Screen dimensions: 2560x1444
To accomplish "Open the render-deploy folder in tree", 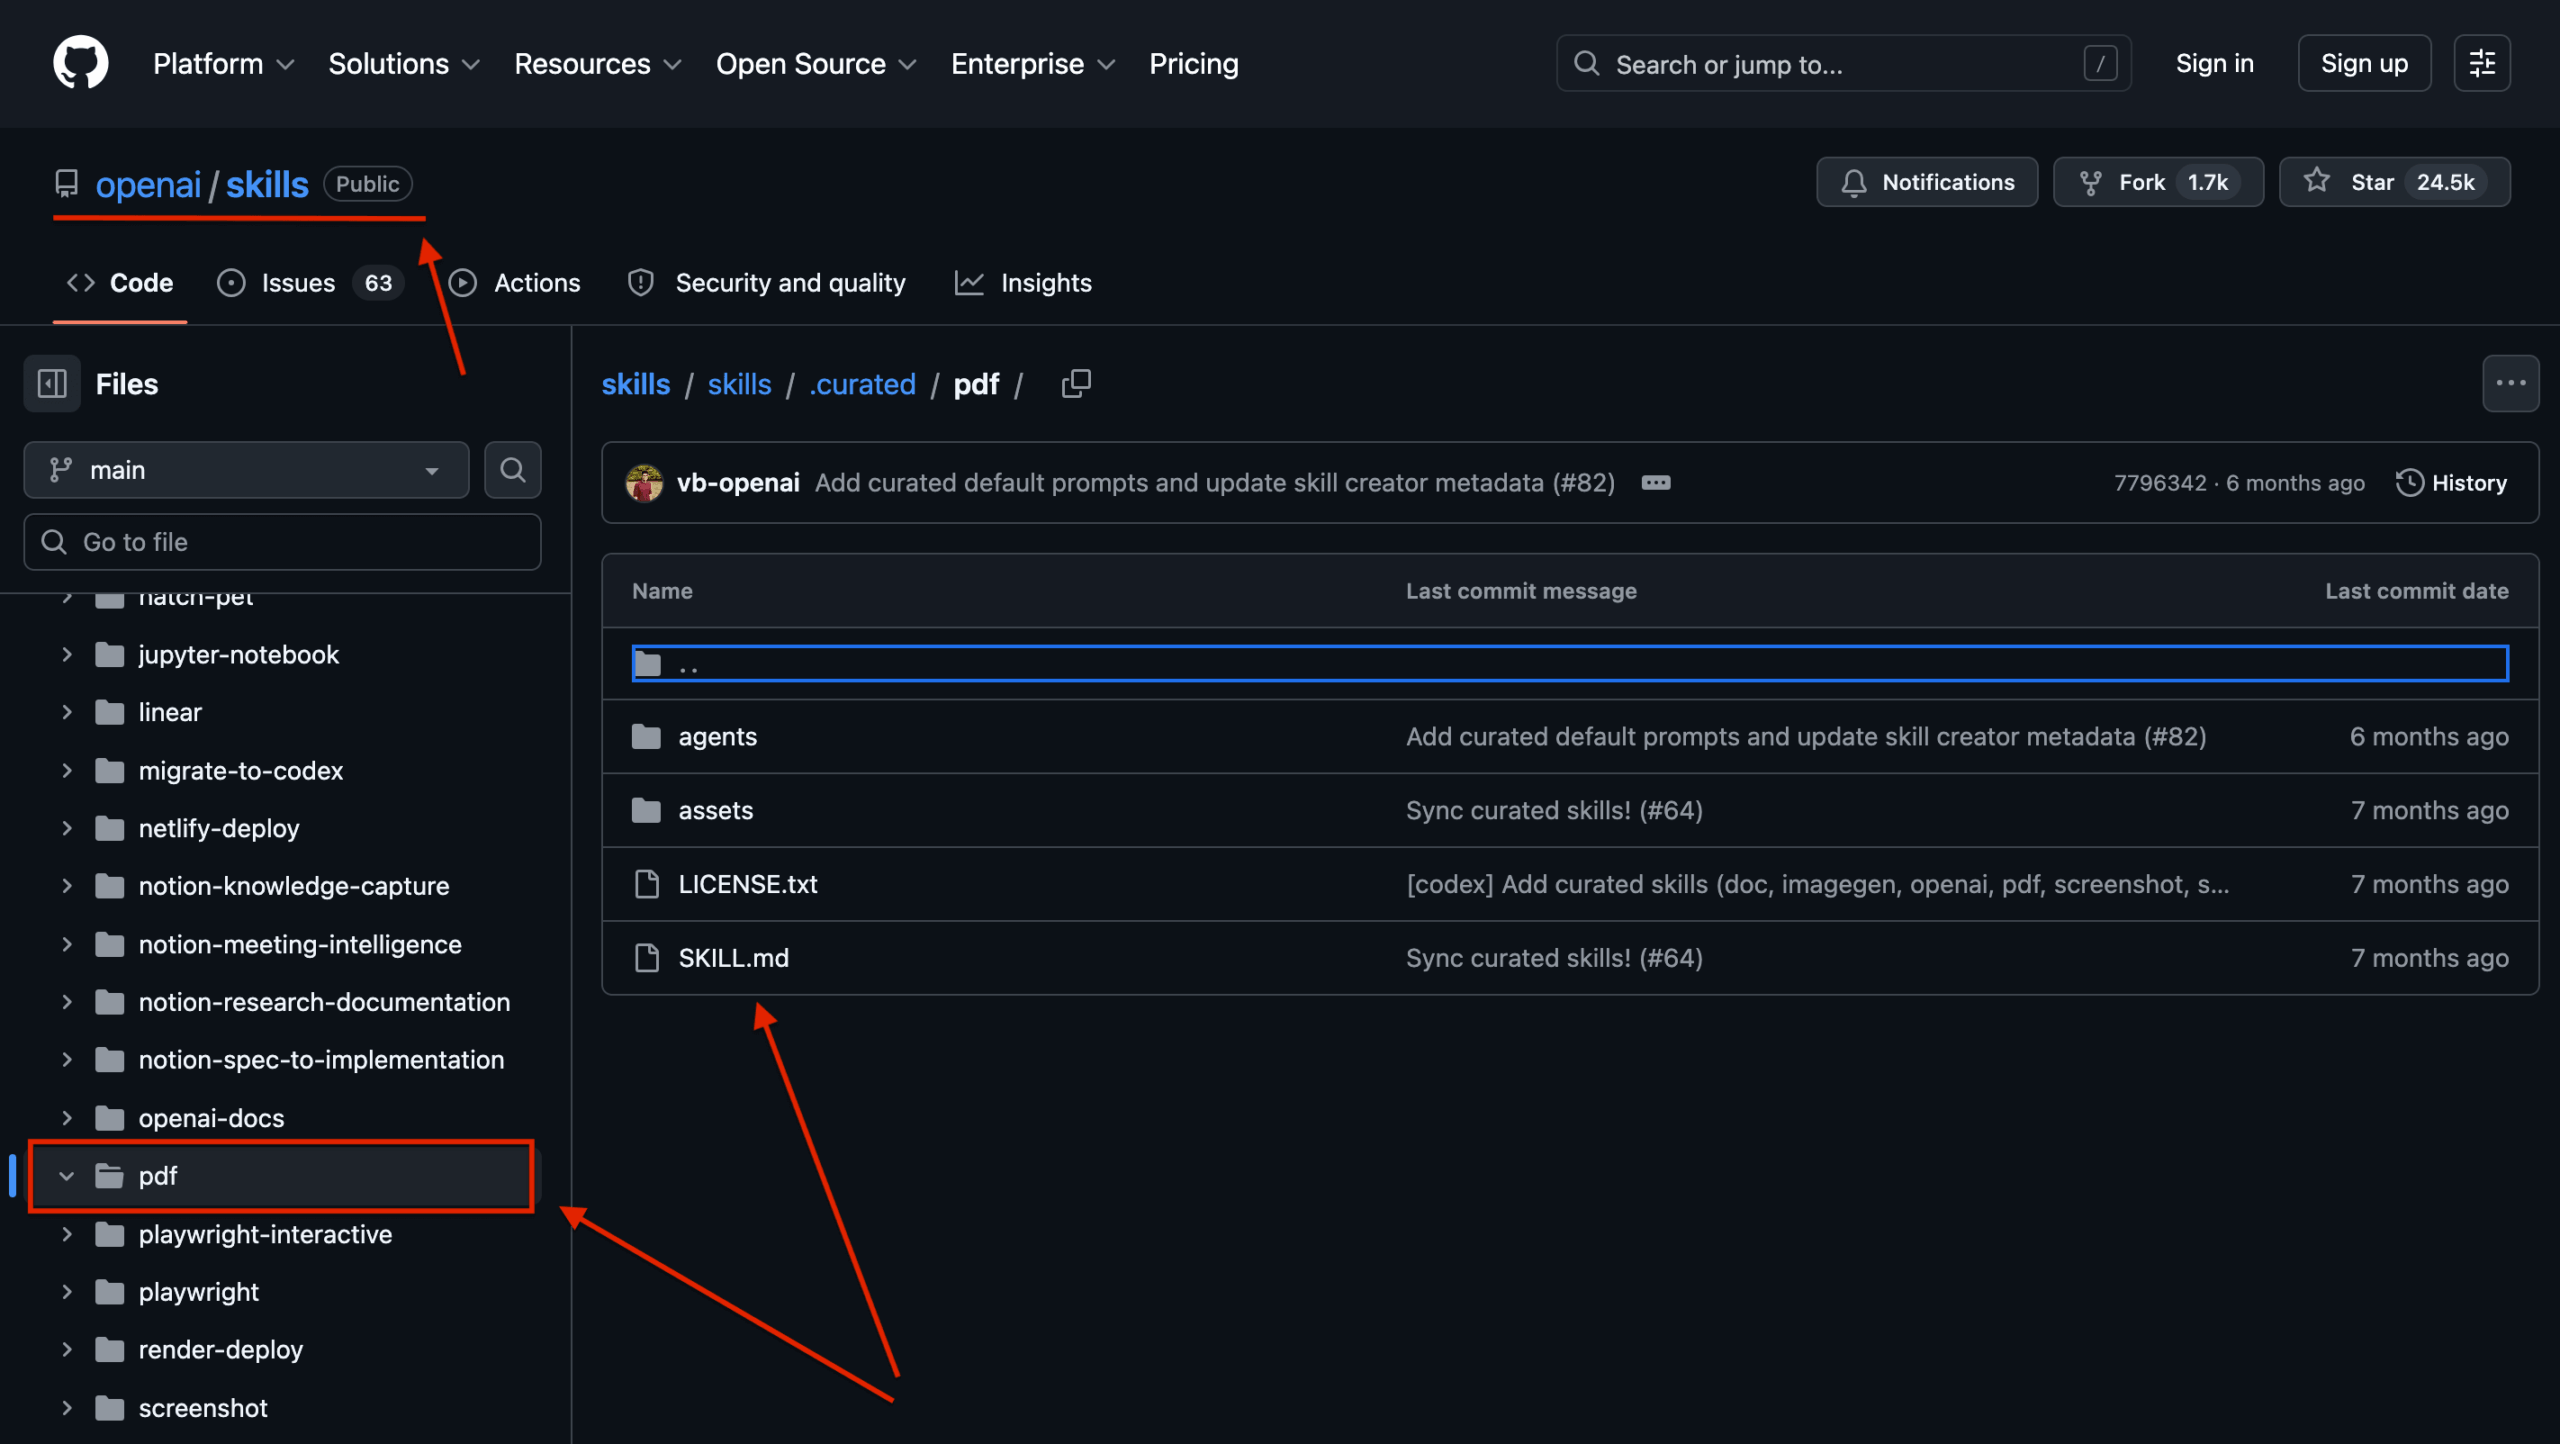I will 220,1350.
